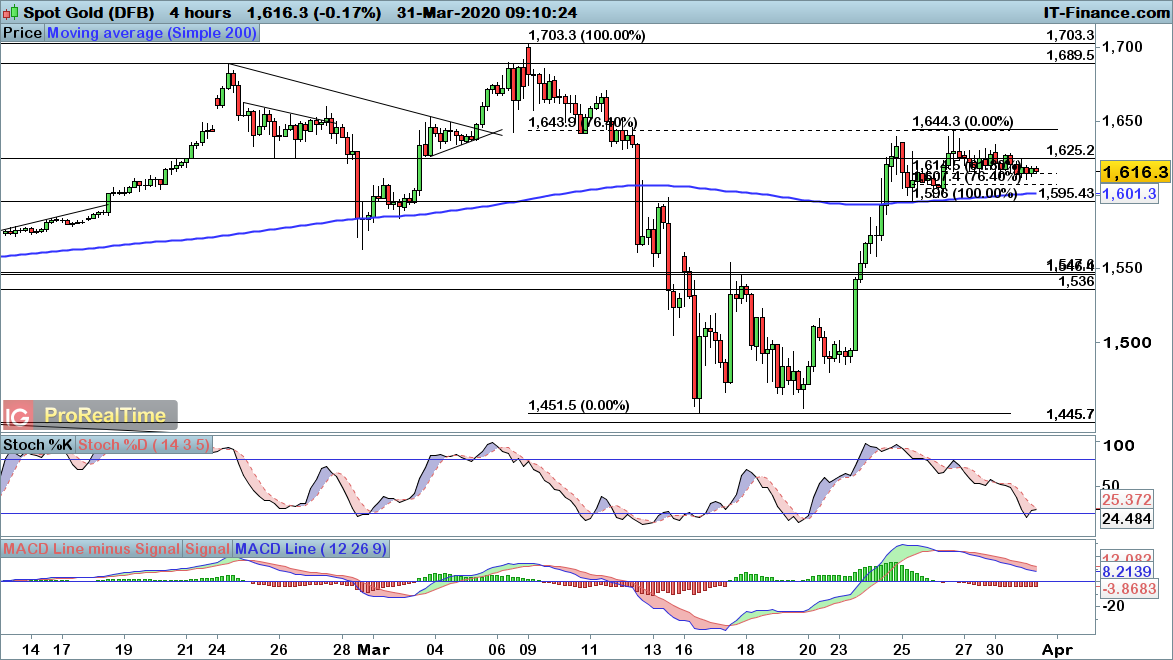1173x660 pixels.
Task: Click the candlestick chart icon beside Spot Gold title
Action: [10, 13]
